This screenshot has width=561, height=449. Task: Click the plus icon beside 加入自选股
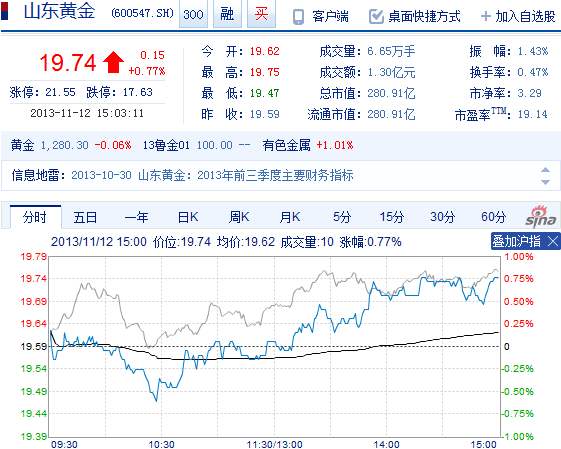(x=486, y=16)
